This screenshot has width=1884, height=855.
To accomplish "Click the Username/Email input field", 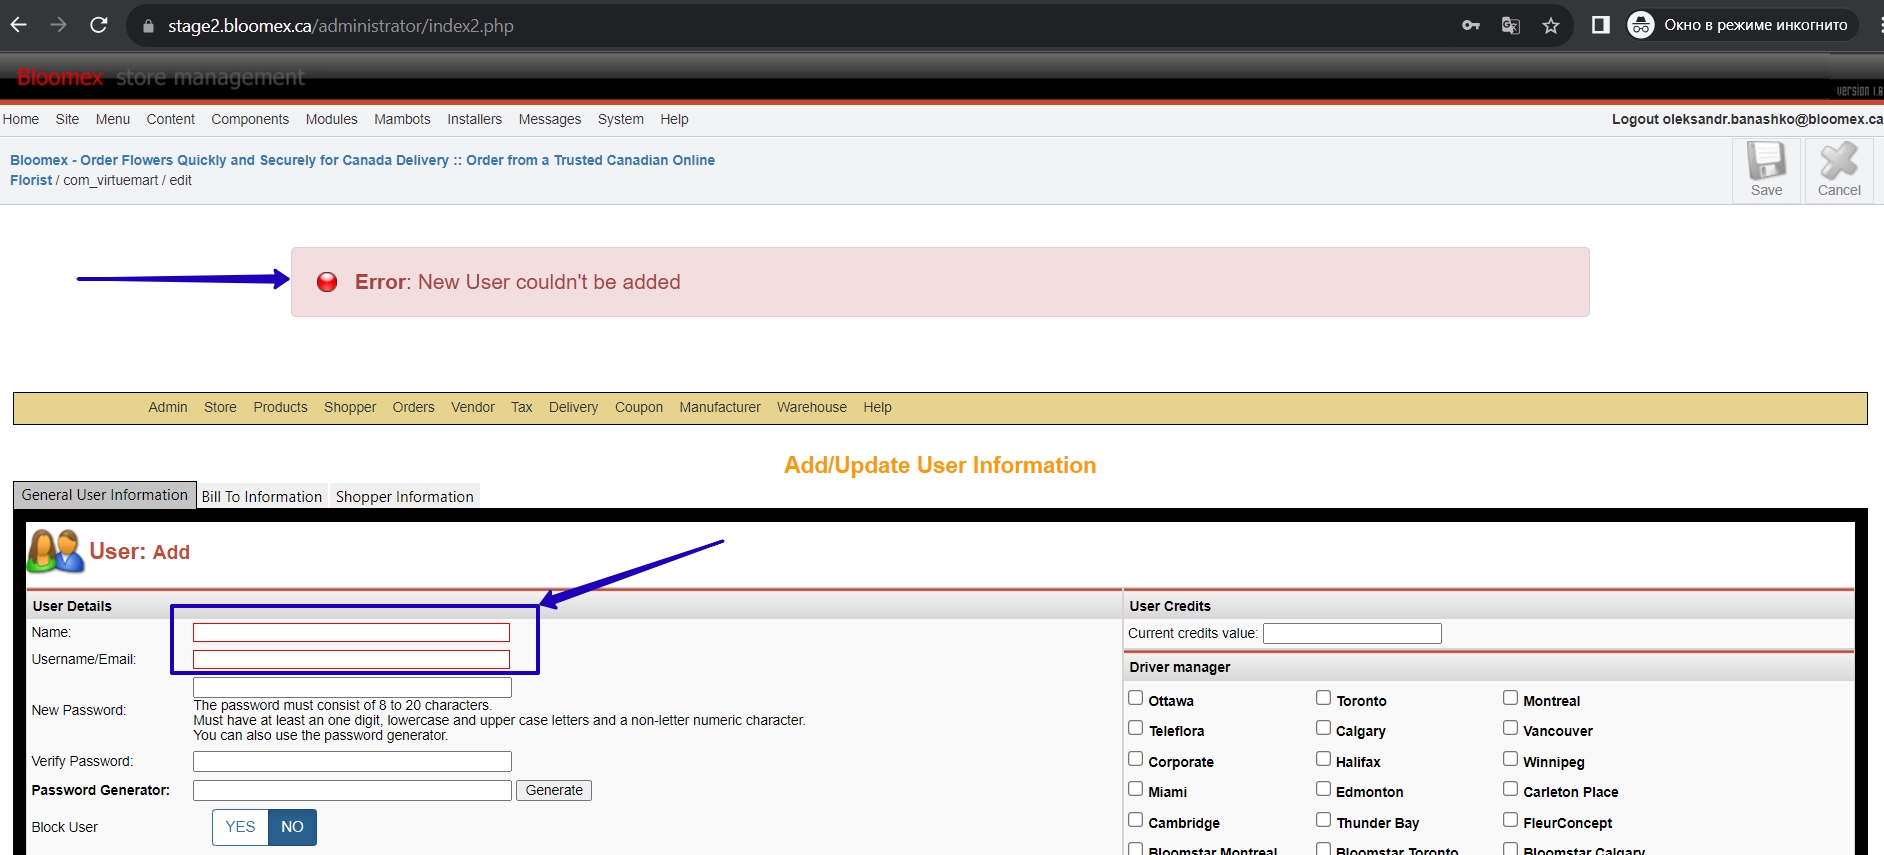I will (351, 660).
